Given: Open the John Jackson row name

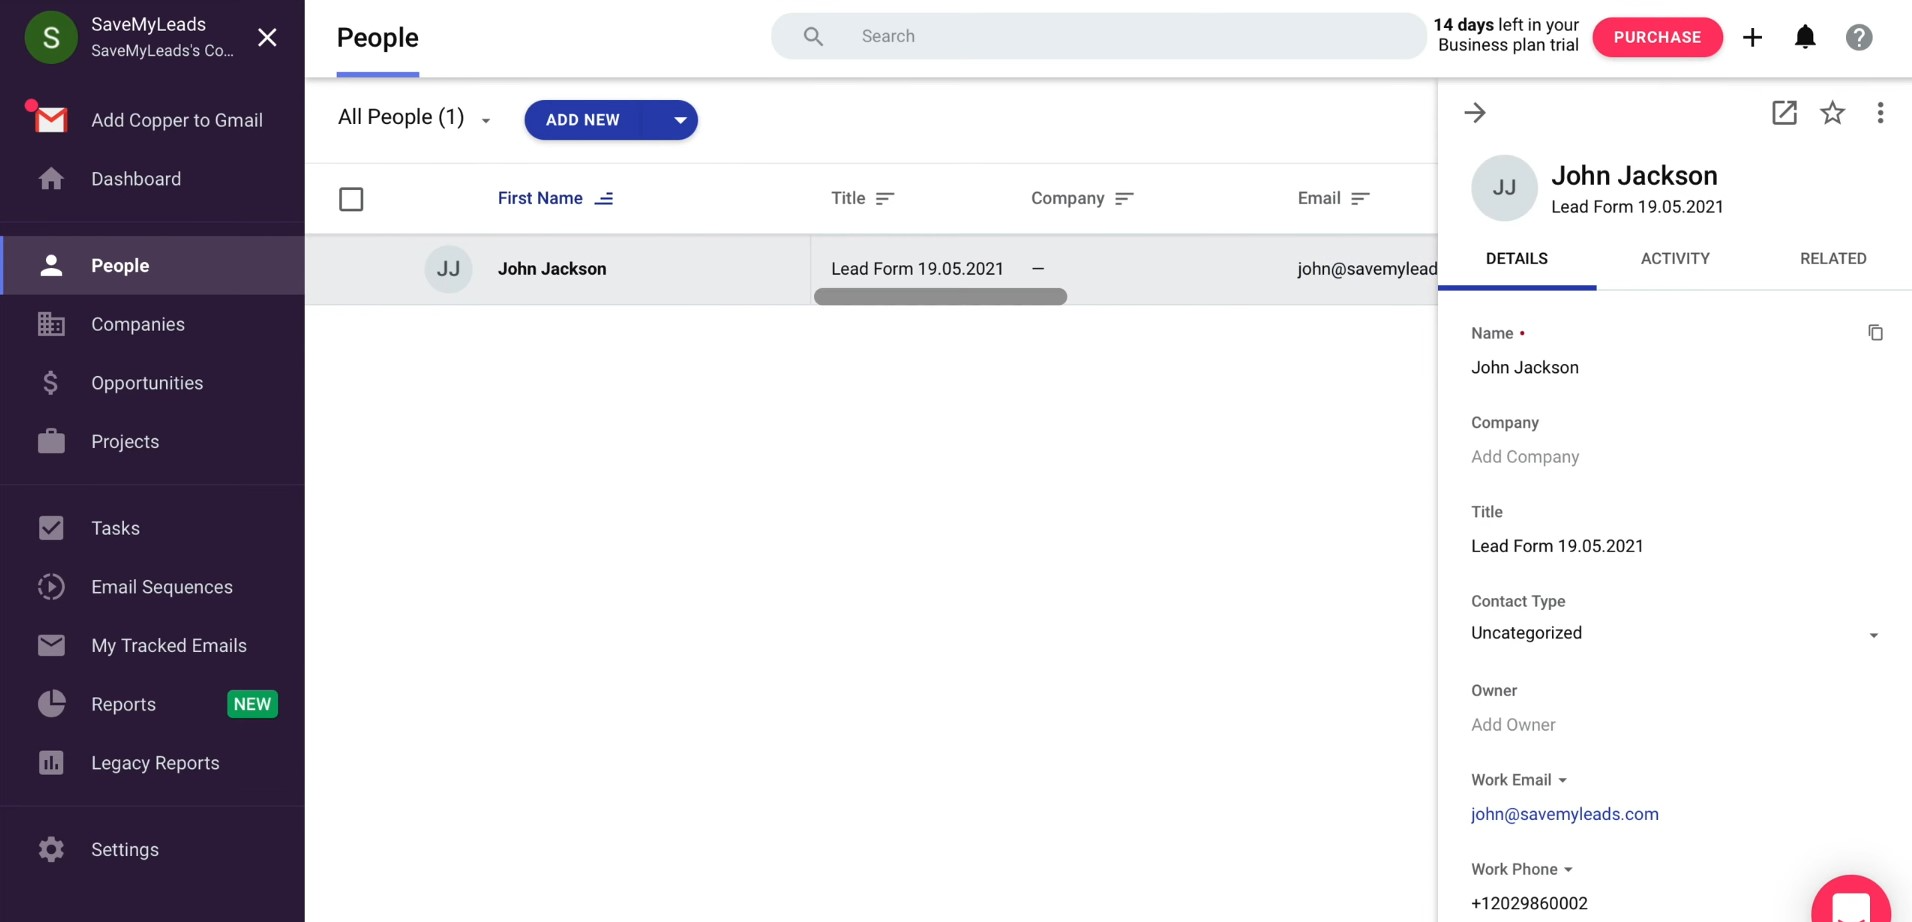Looking at the screenshot, I should click(552, 268).
